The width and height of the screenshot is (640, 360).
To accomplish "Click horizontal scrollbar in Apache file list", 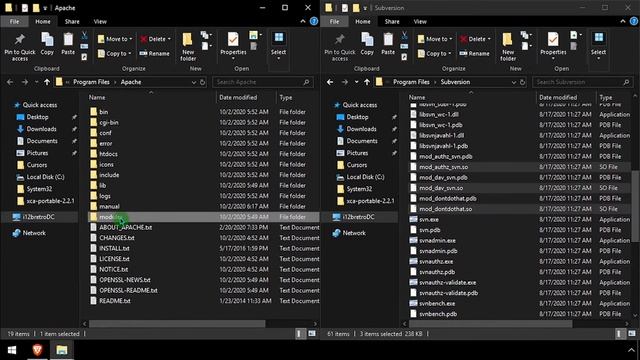I will 177,324.
